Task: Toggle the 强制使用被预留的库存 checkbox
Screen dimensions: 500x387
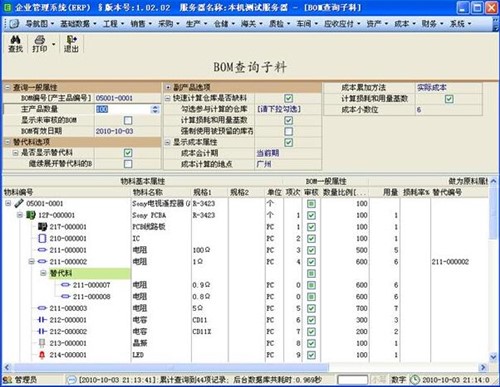Action: coord(289,131)
